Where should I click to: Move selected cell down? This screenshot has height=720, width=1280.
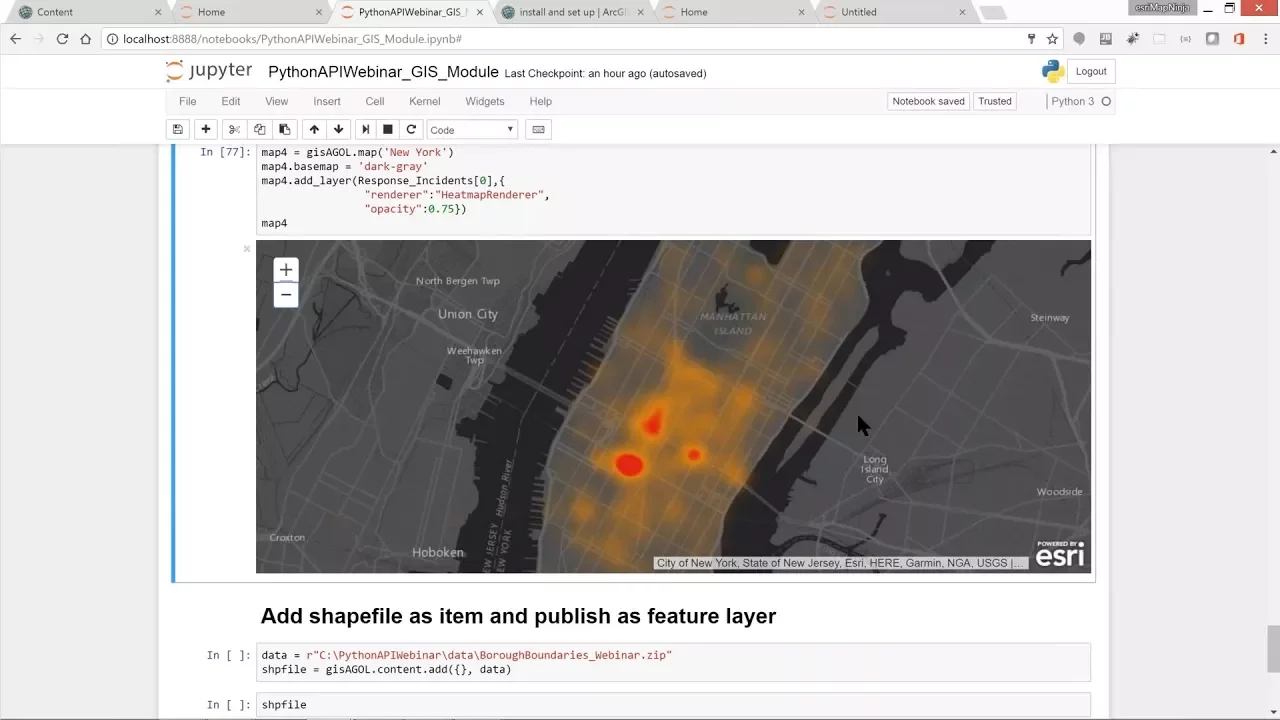(339, 129)
